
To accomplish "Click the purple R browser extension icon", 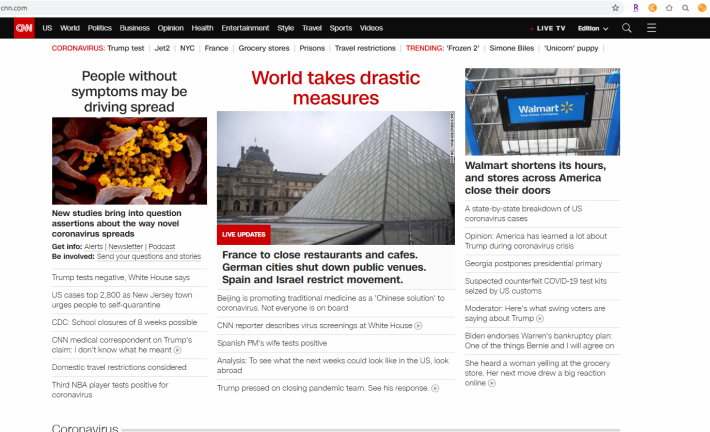I will point(636,8).
